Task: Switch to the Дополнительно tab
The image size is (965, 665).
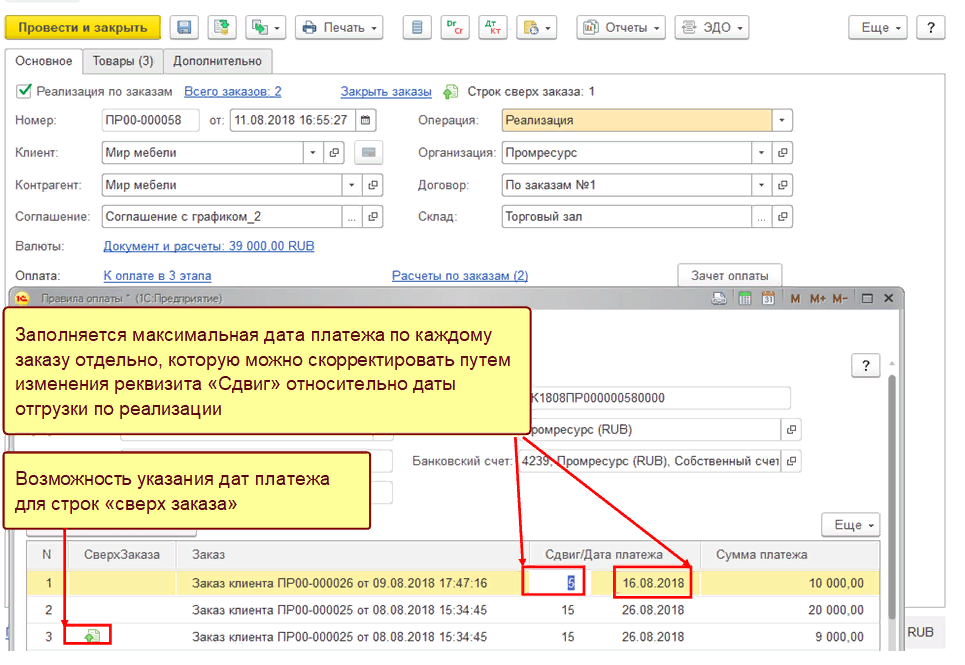Action: coord(217,61)
